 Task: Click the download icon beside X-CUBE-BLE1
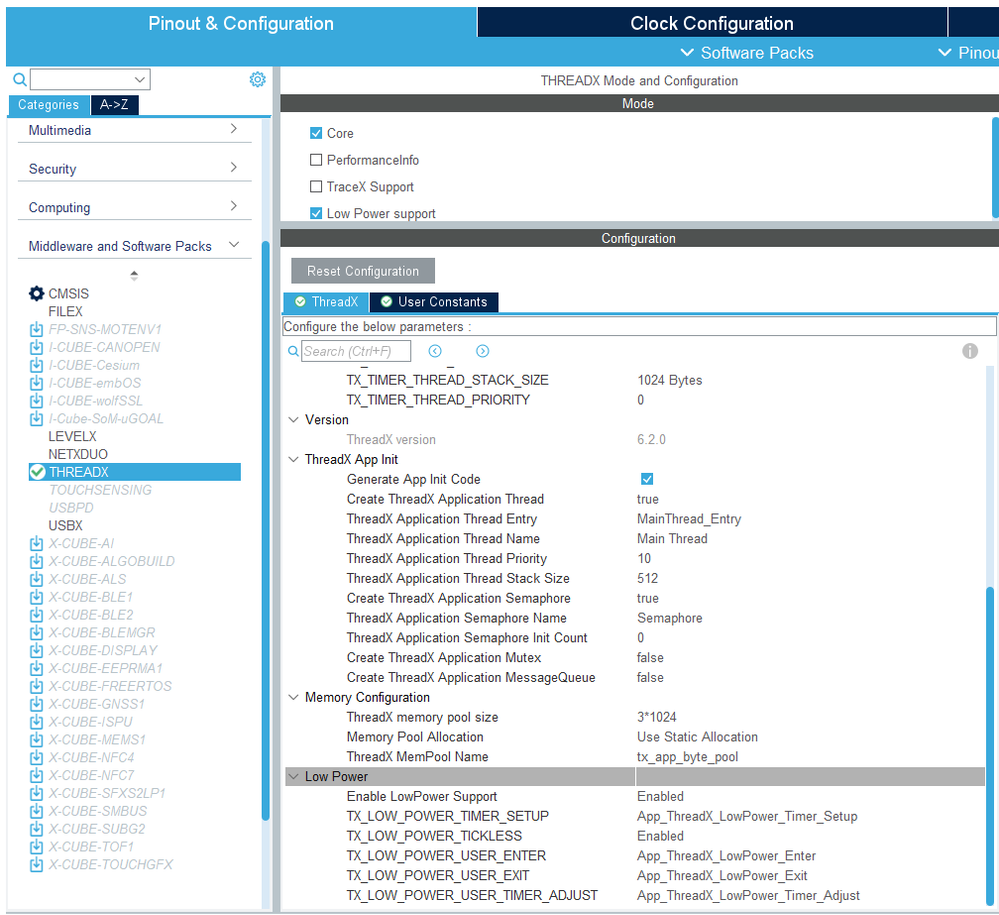pyautogui.click(x=36, y=597)
